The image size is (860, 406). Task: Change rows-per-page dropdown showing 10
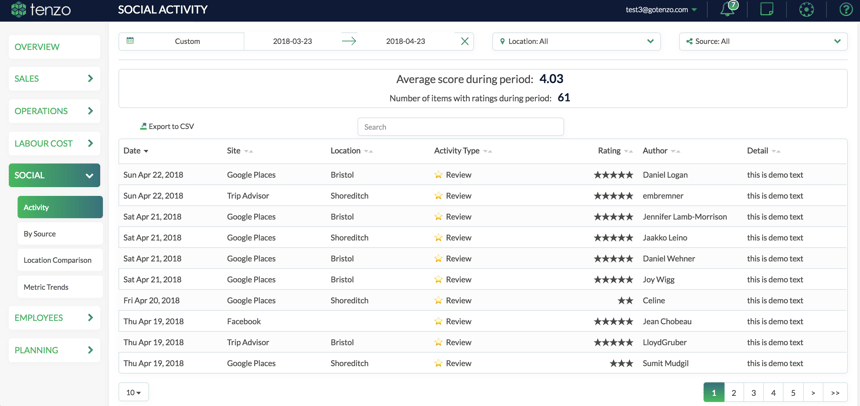coord(133,392)
